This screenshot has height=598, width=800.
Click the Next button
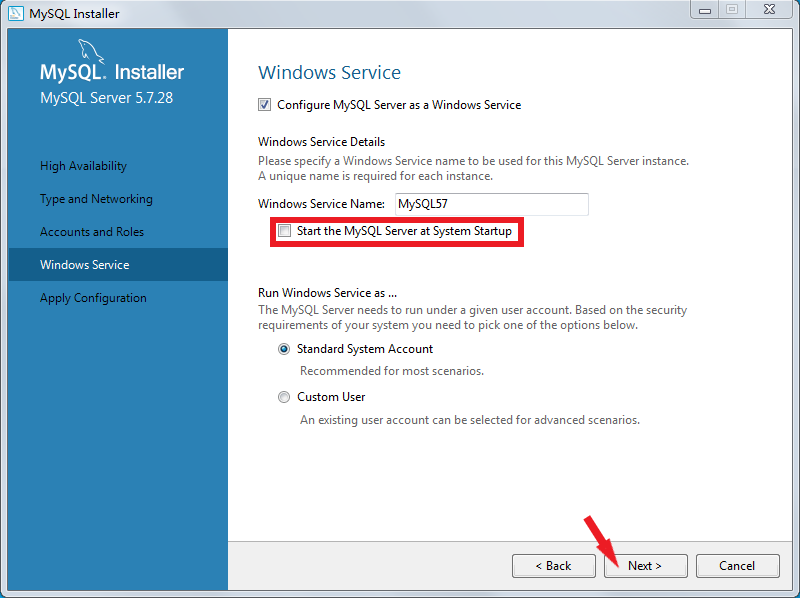point(645,566)
